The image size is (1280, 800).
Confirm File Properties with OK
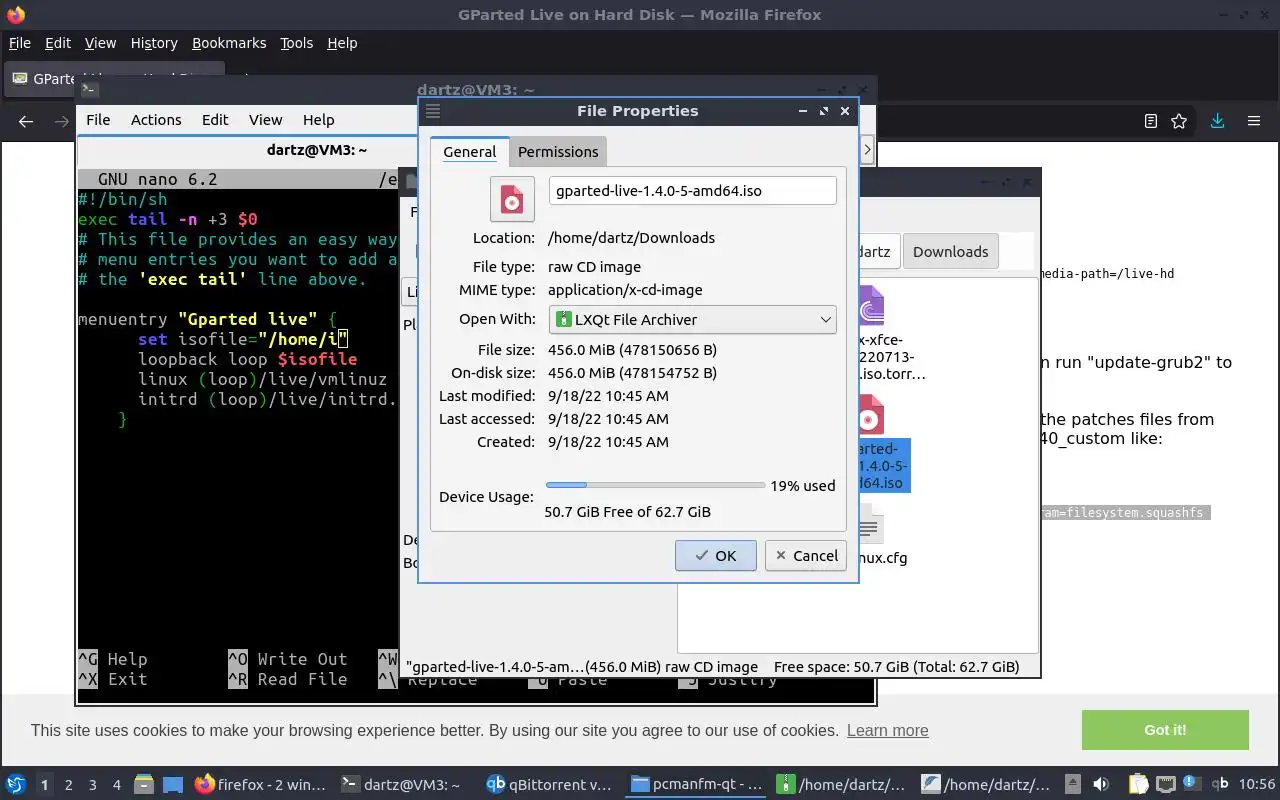716,556
